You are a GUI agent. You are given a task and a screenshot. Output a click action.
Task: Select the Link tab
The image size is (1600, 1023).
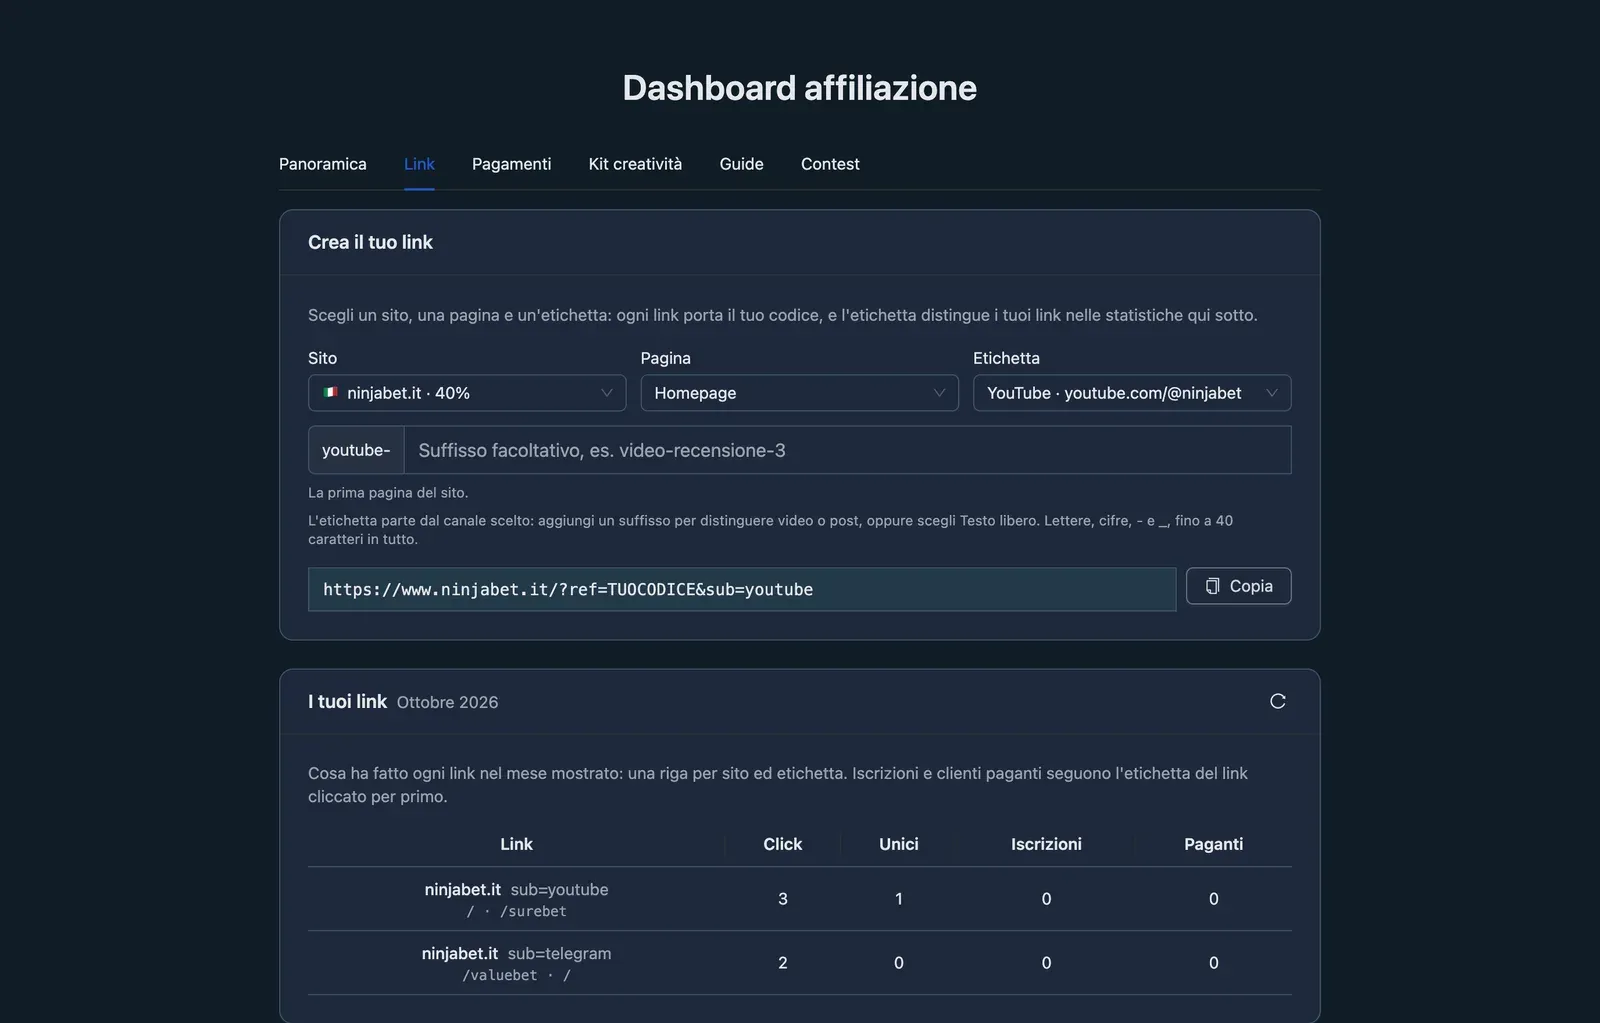click(419, 164)
